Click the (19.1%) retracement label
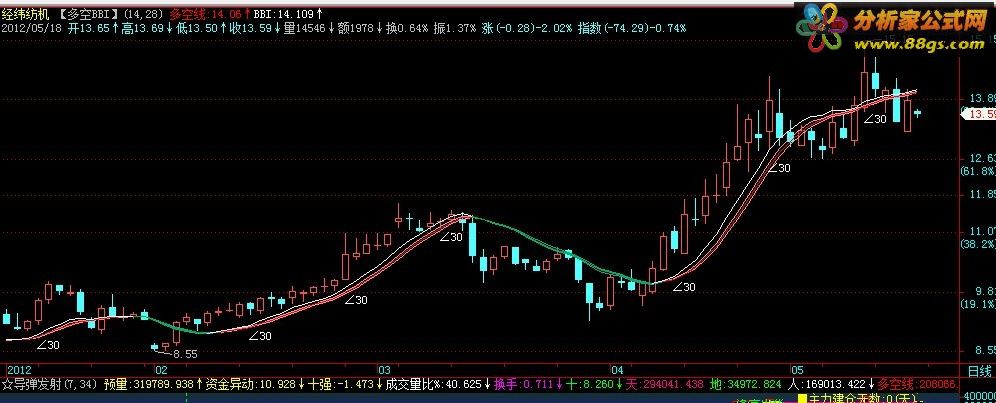 pyautogui.click(x=979, y=304)
